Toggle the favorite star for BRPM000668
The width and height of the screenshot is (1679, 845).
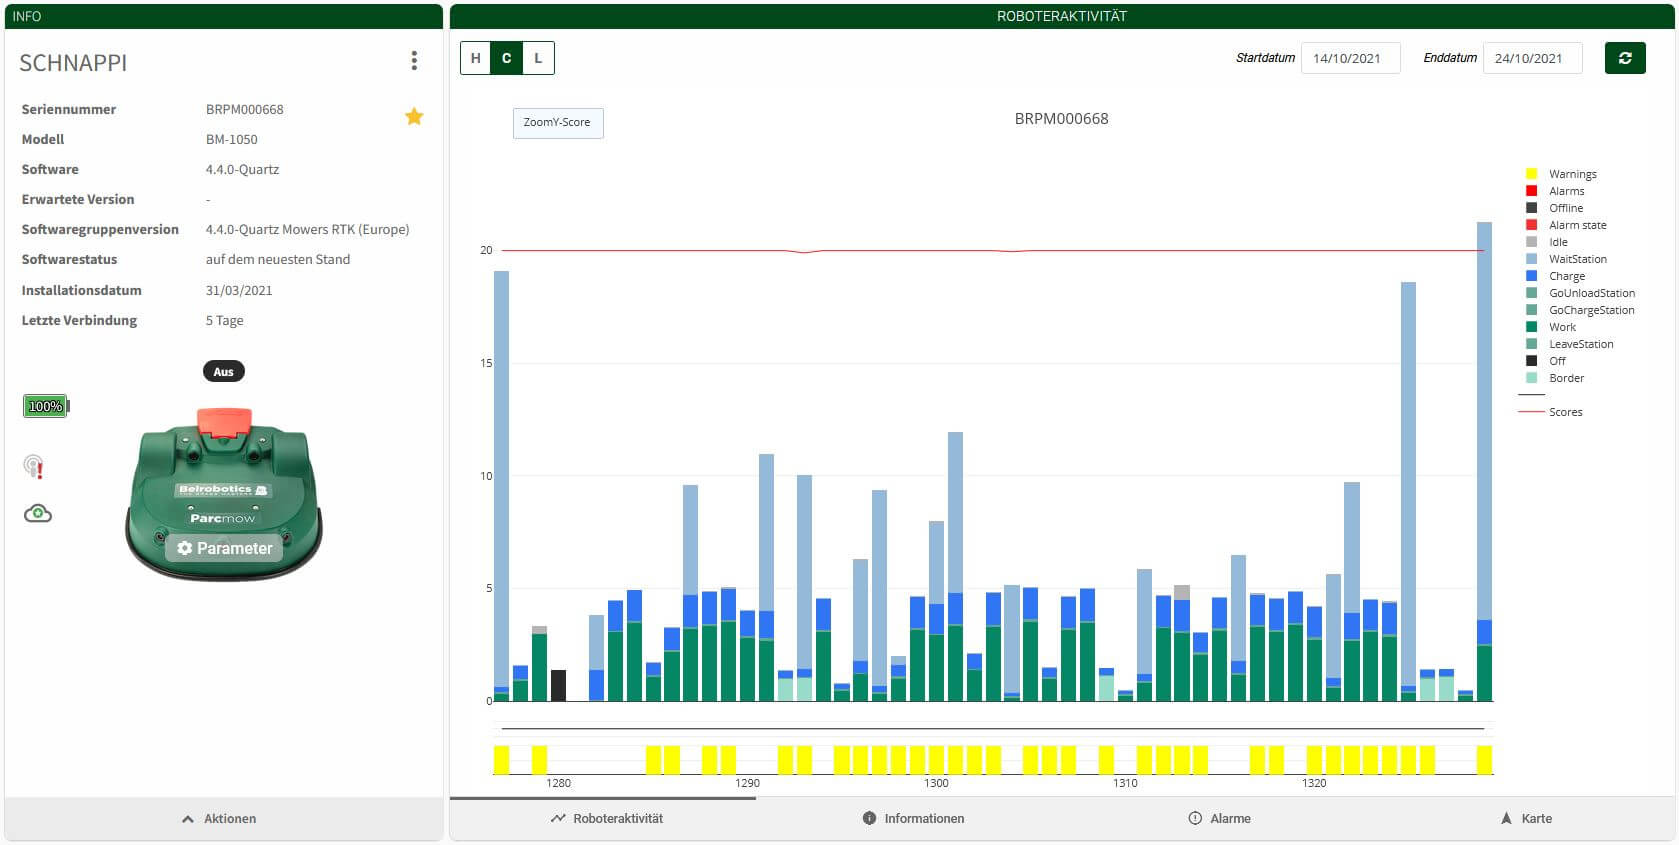(x=414, y=117)
